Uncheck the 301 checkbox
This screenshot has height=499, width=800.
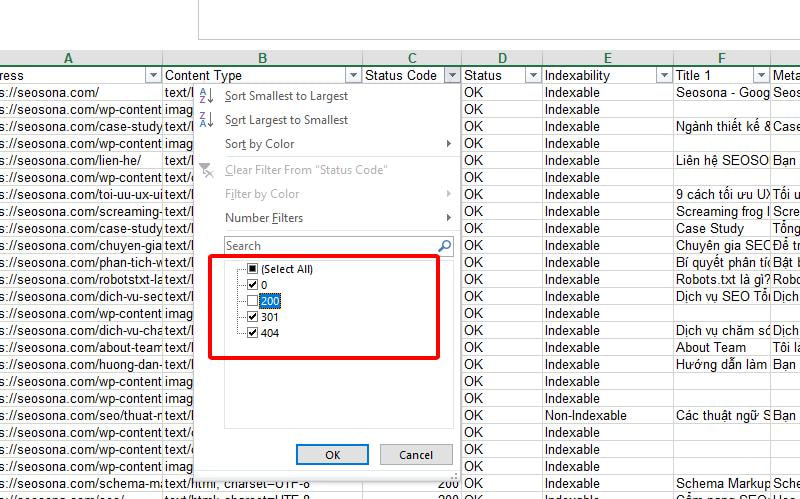tap(253, 316)
